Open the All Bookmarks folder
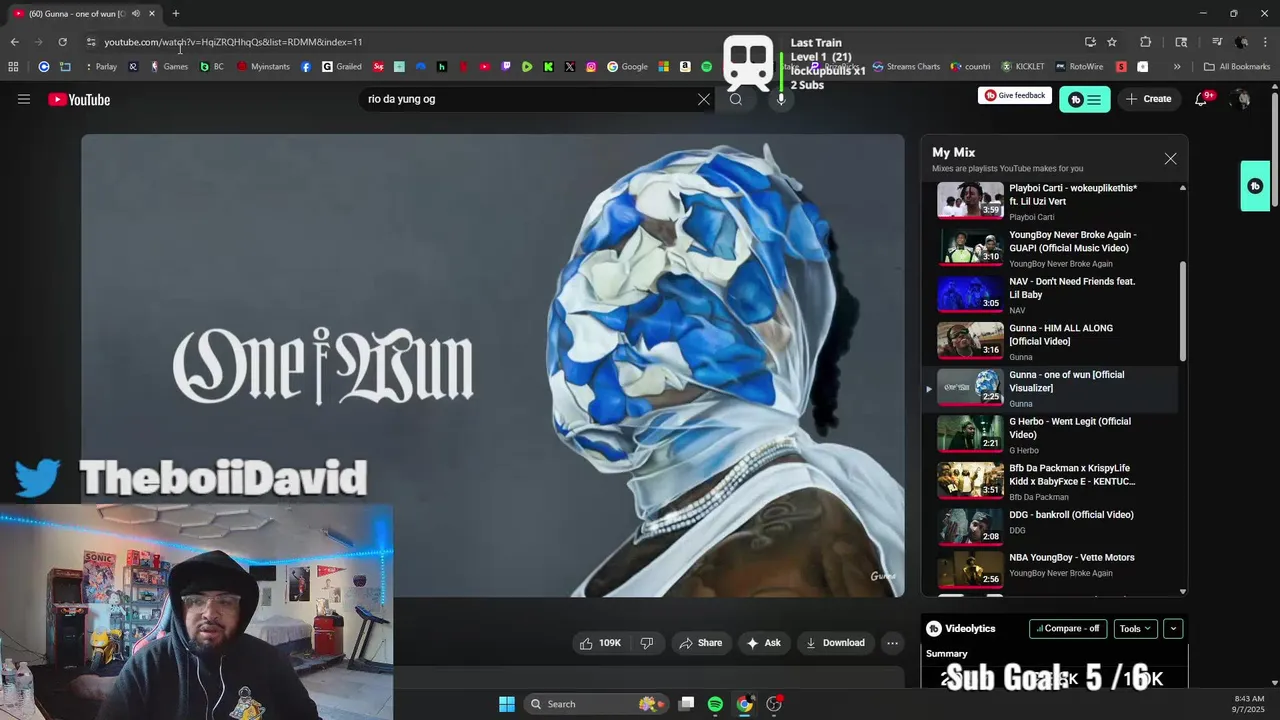This screenshot has width=1280, height=720. 1237,67
